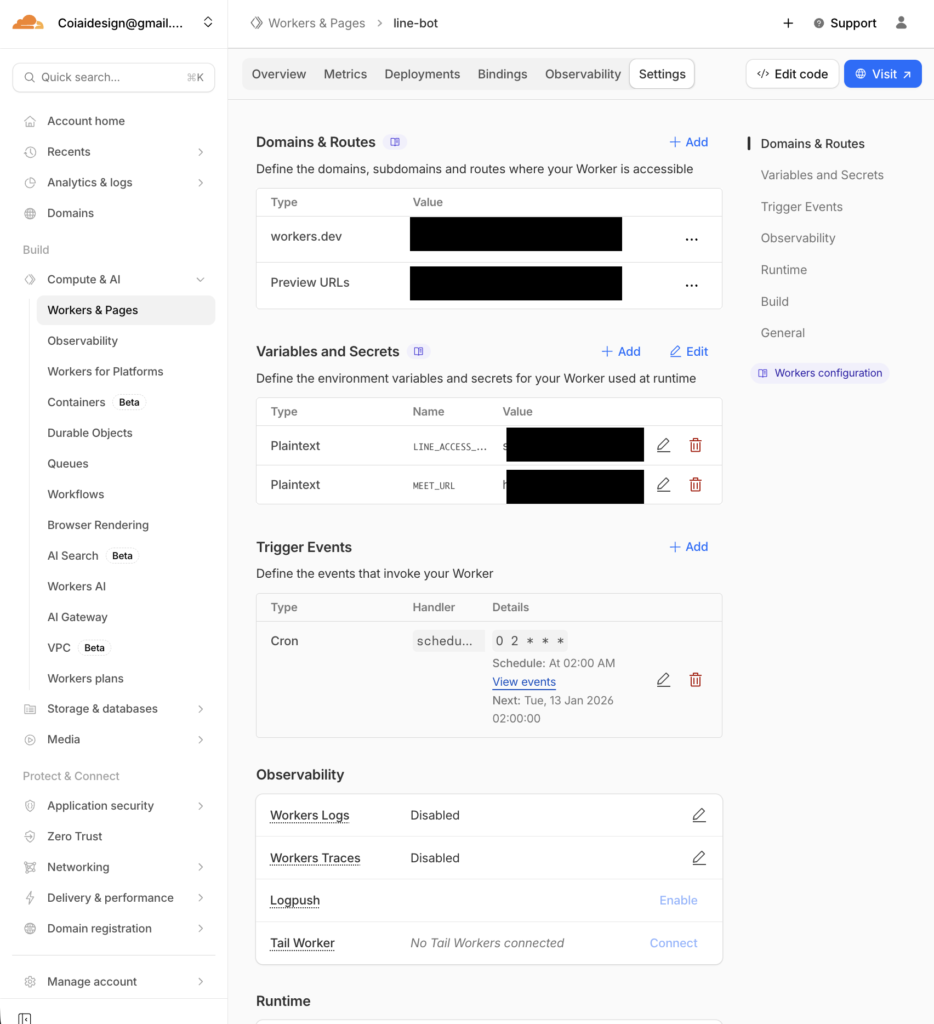Switch to the Deployments tab
The image size is (934, 1024).
(x=422, y=74)
